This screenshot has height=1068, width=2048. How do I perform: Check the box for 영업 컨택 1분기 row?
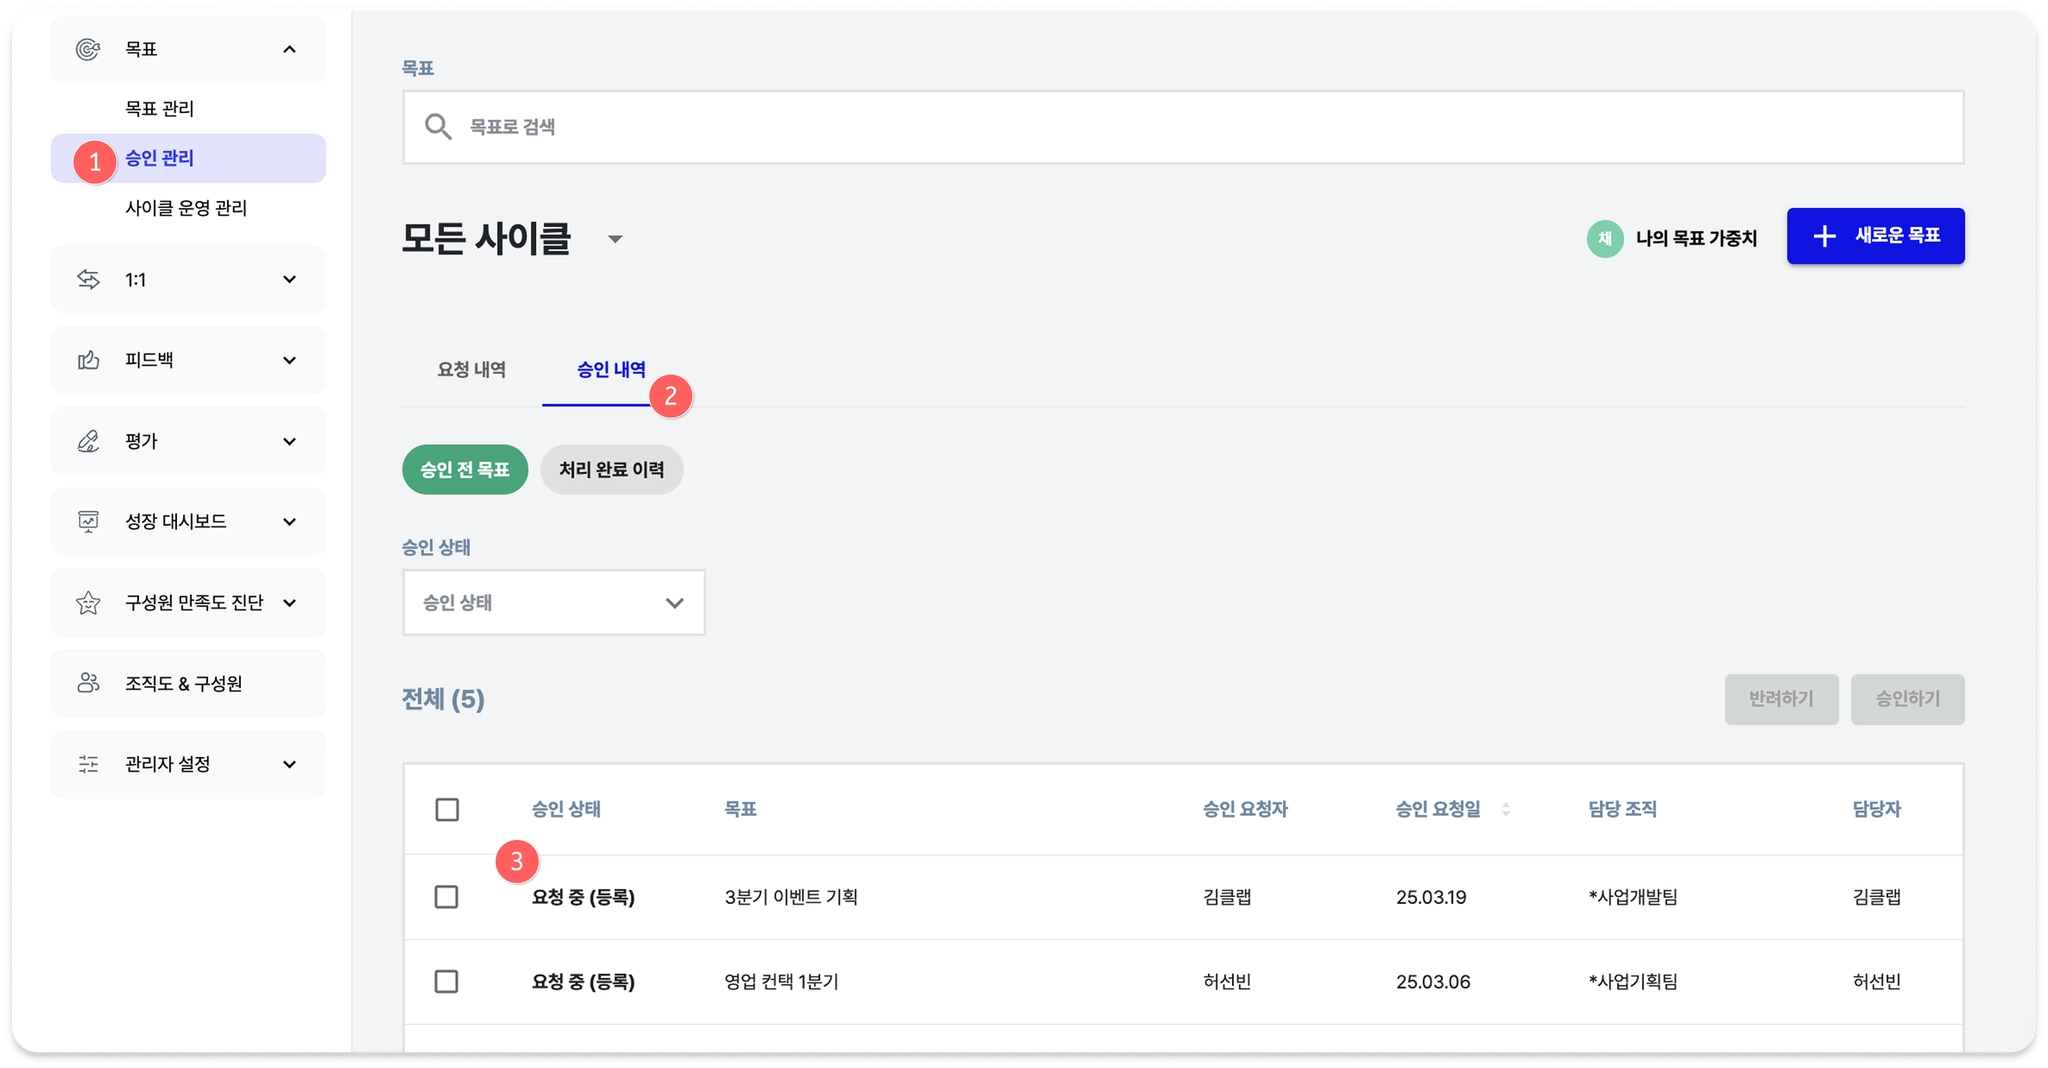coord(447,982)
